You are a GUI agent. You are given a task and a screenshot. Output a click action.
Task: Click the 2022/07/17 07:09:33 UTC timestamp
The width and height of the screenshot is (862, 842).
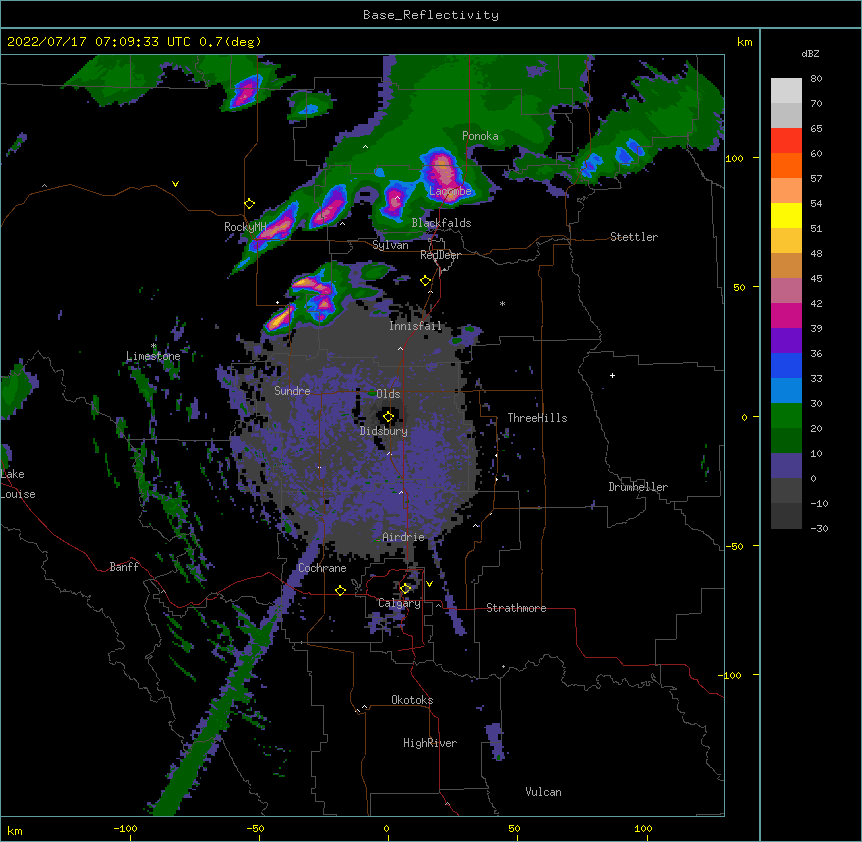[99, 42]
